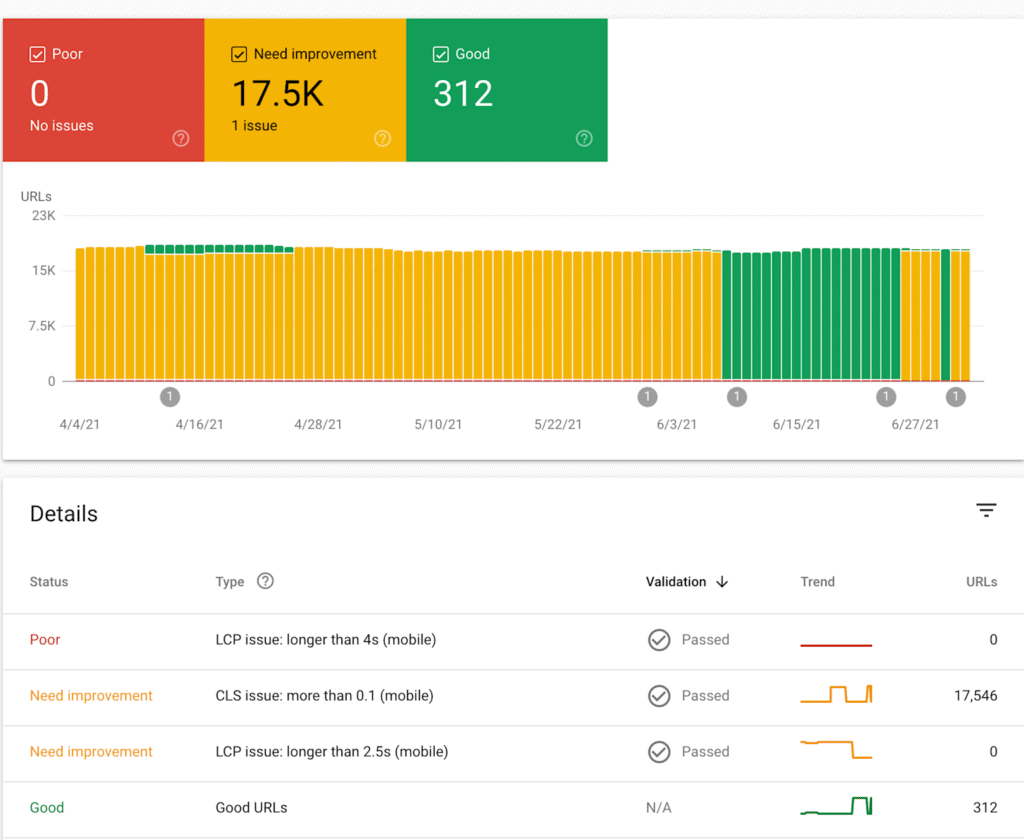This screenshot has height=840, width=1024.
Task: Open the Need improvement card help icon
Action: tap(382, 139)
